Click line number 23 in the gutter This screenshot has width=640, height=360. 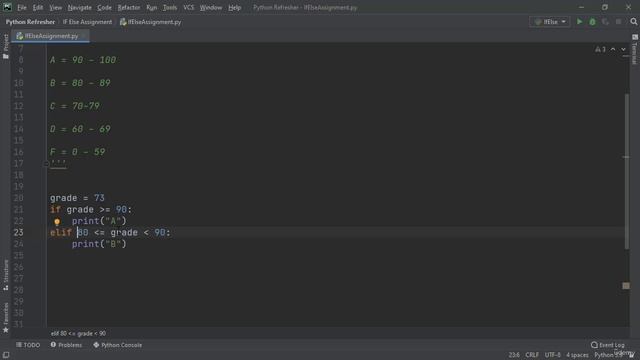pyautogui.click(x=18, y=233)
